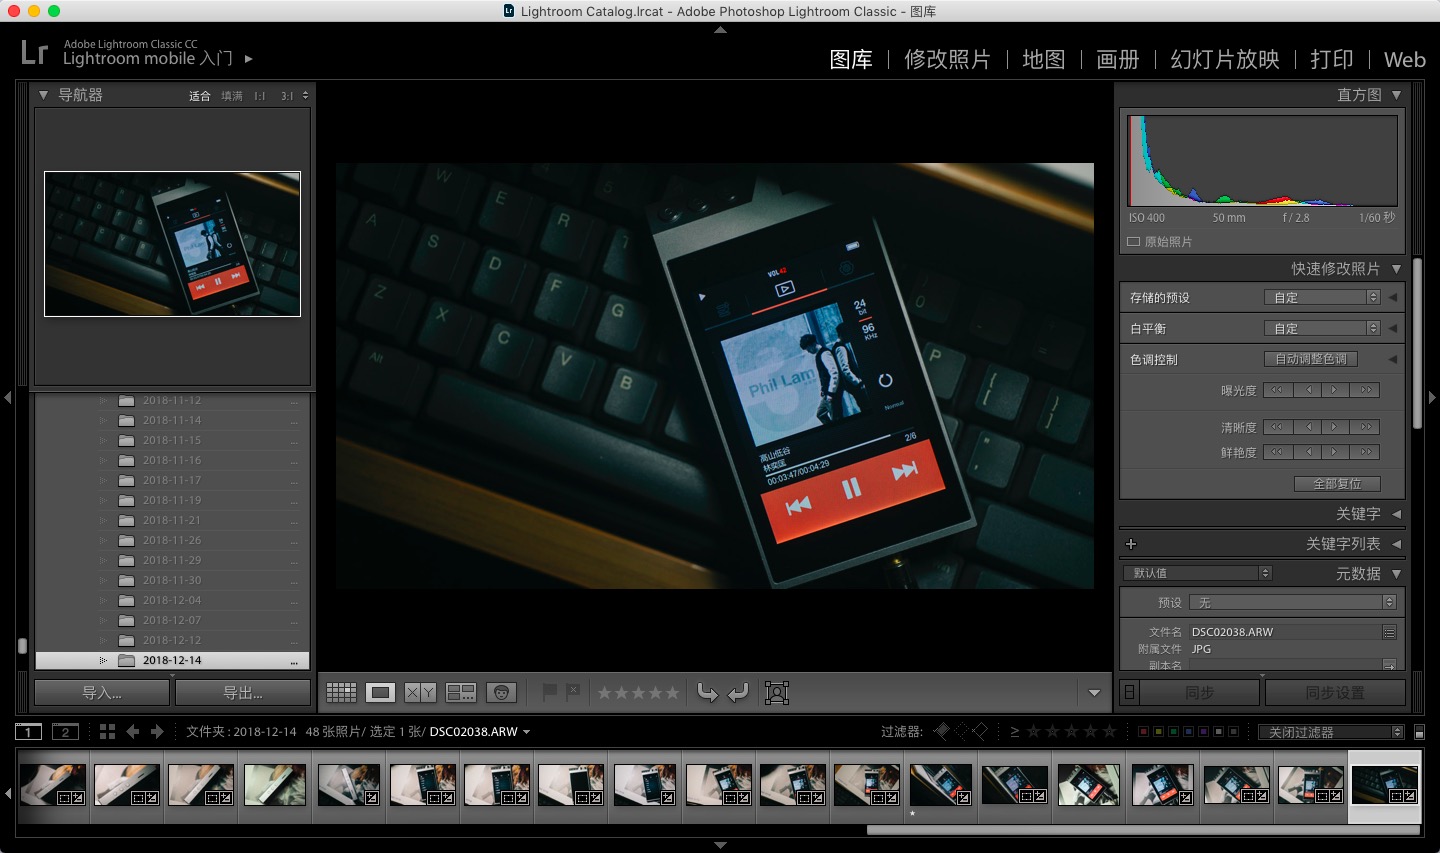Open the 白平衡 dropdown
Screen dimensions: 1440x853
pyautogui.click(x=1321, y=328)
